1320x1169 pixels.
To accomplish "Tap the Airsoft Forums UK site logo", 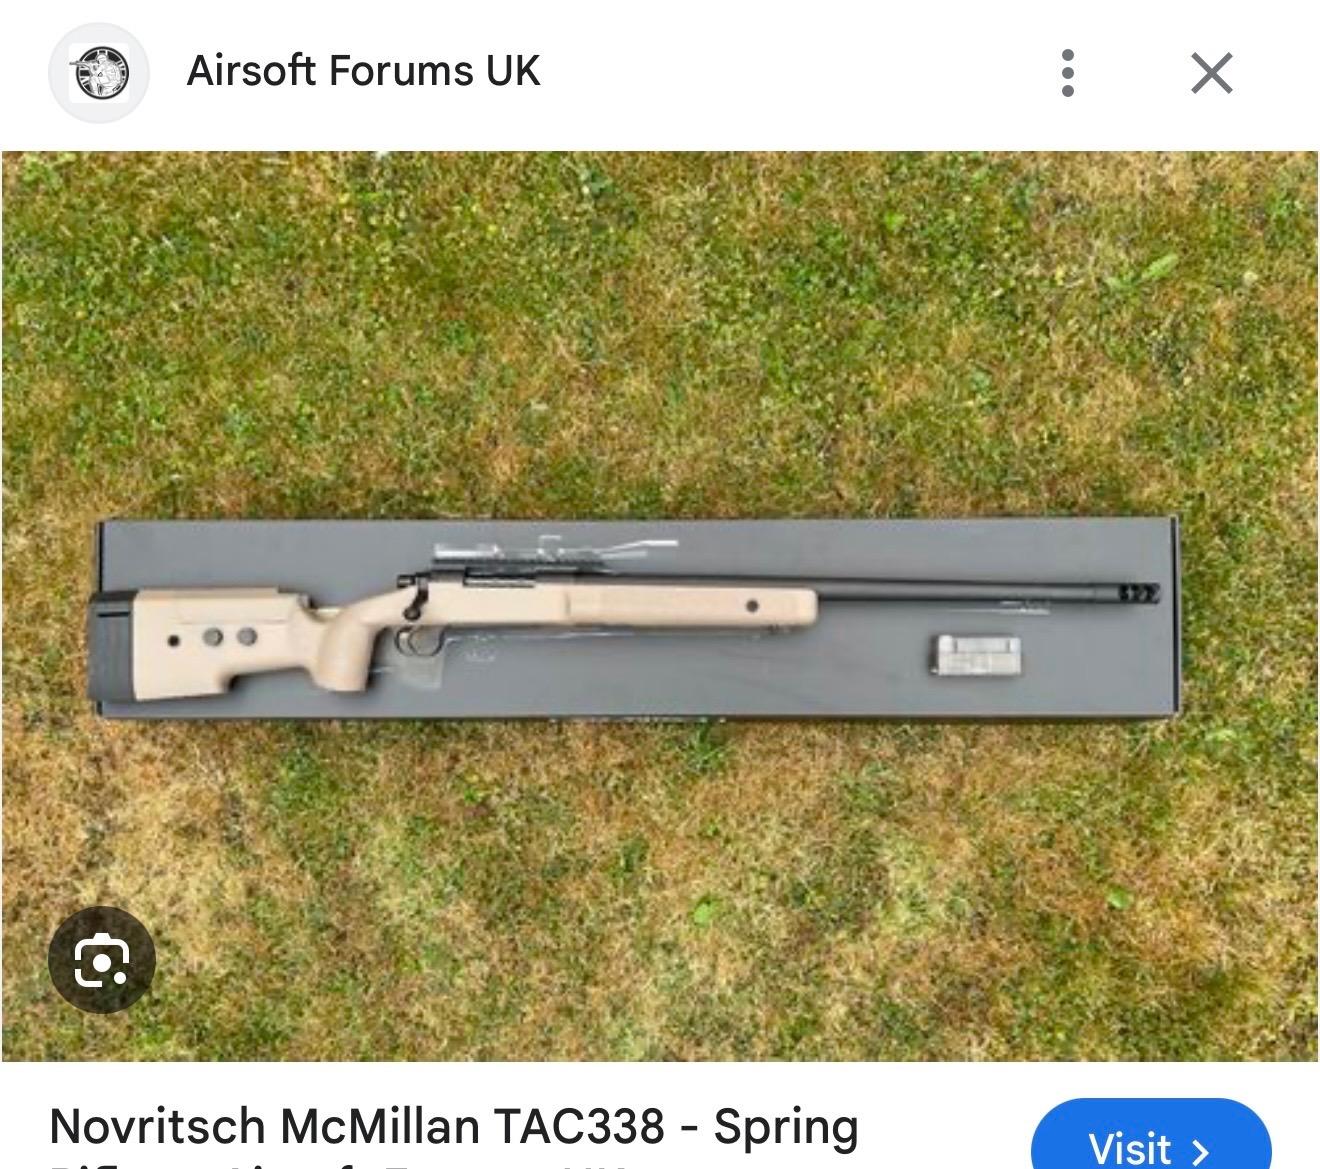I will (99, 73).
